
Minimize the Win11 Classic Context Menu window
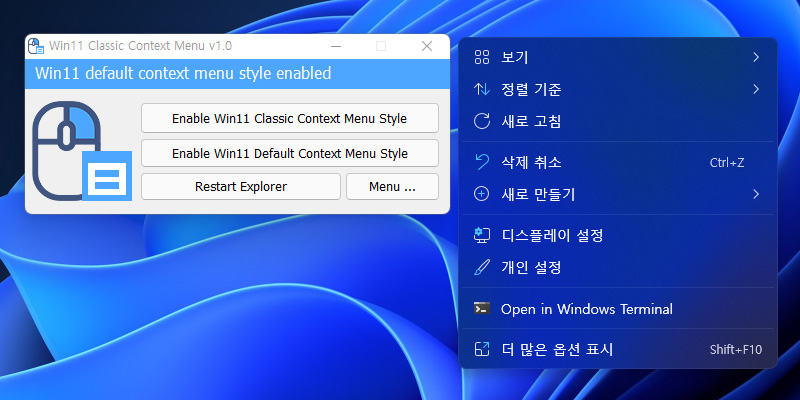pos(336,46)
